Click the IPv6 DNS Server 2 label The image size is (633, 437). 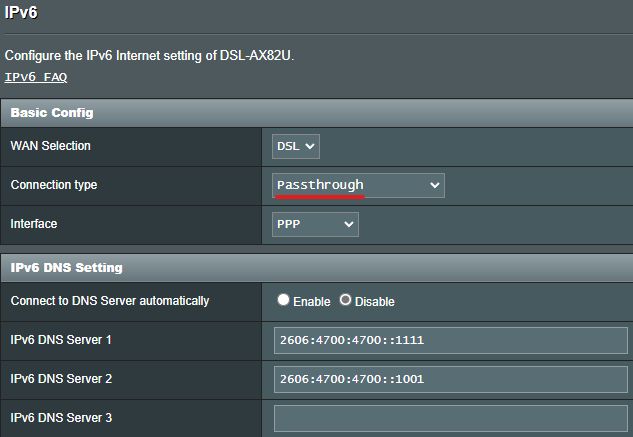point(61,379)
